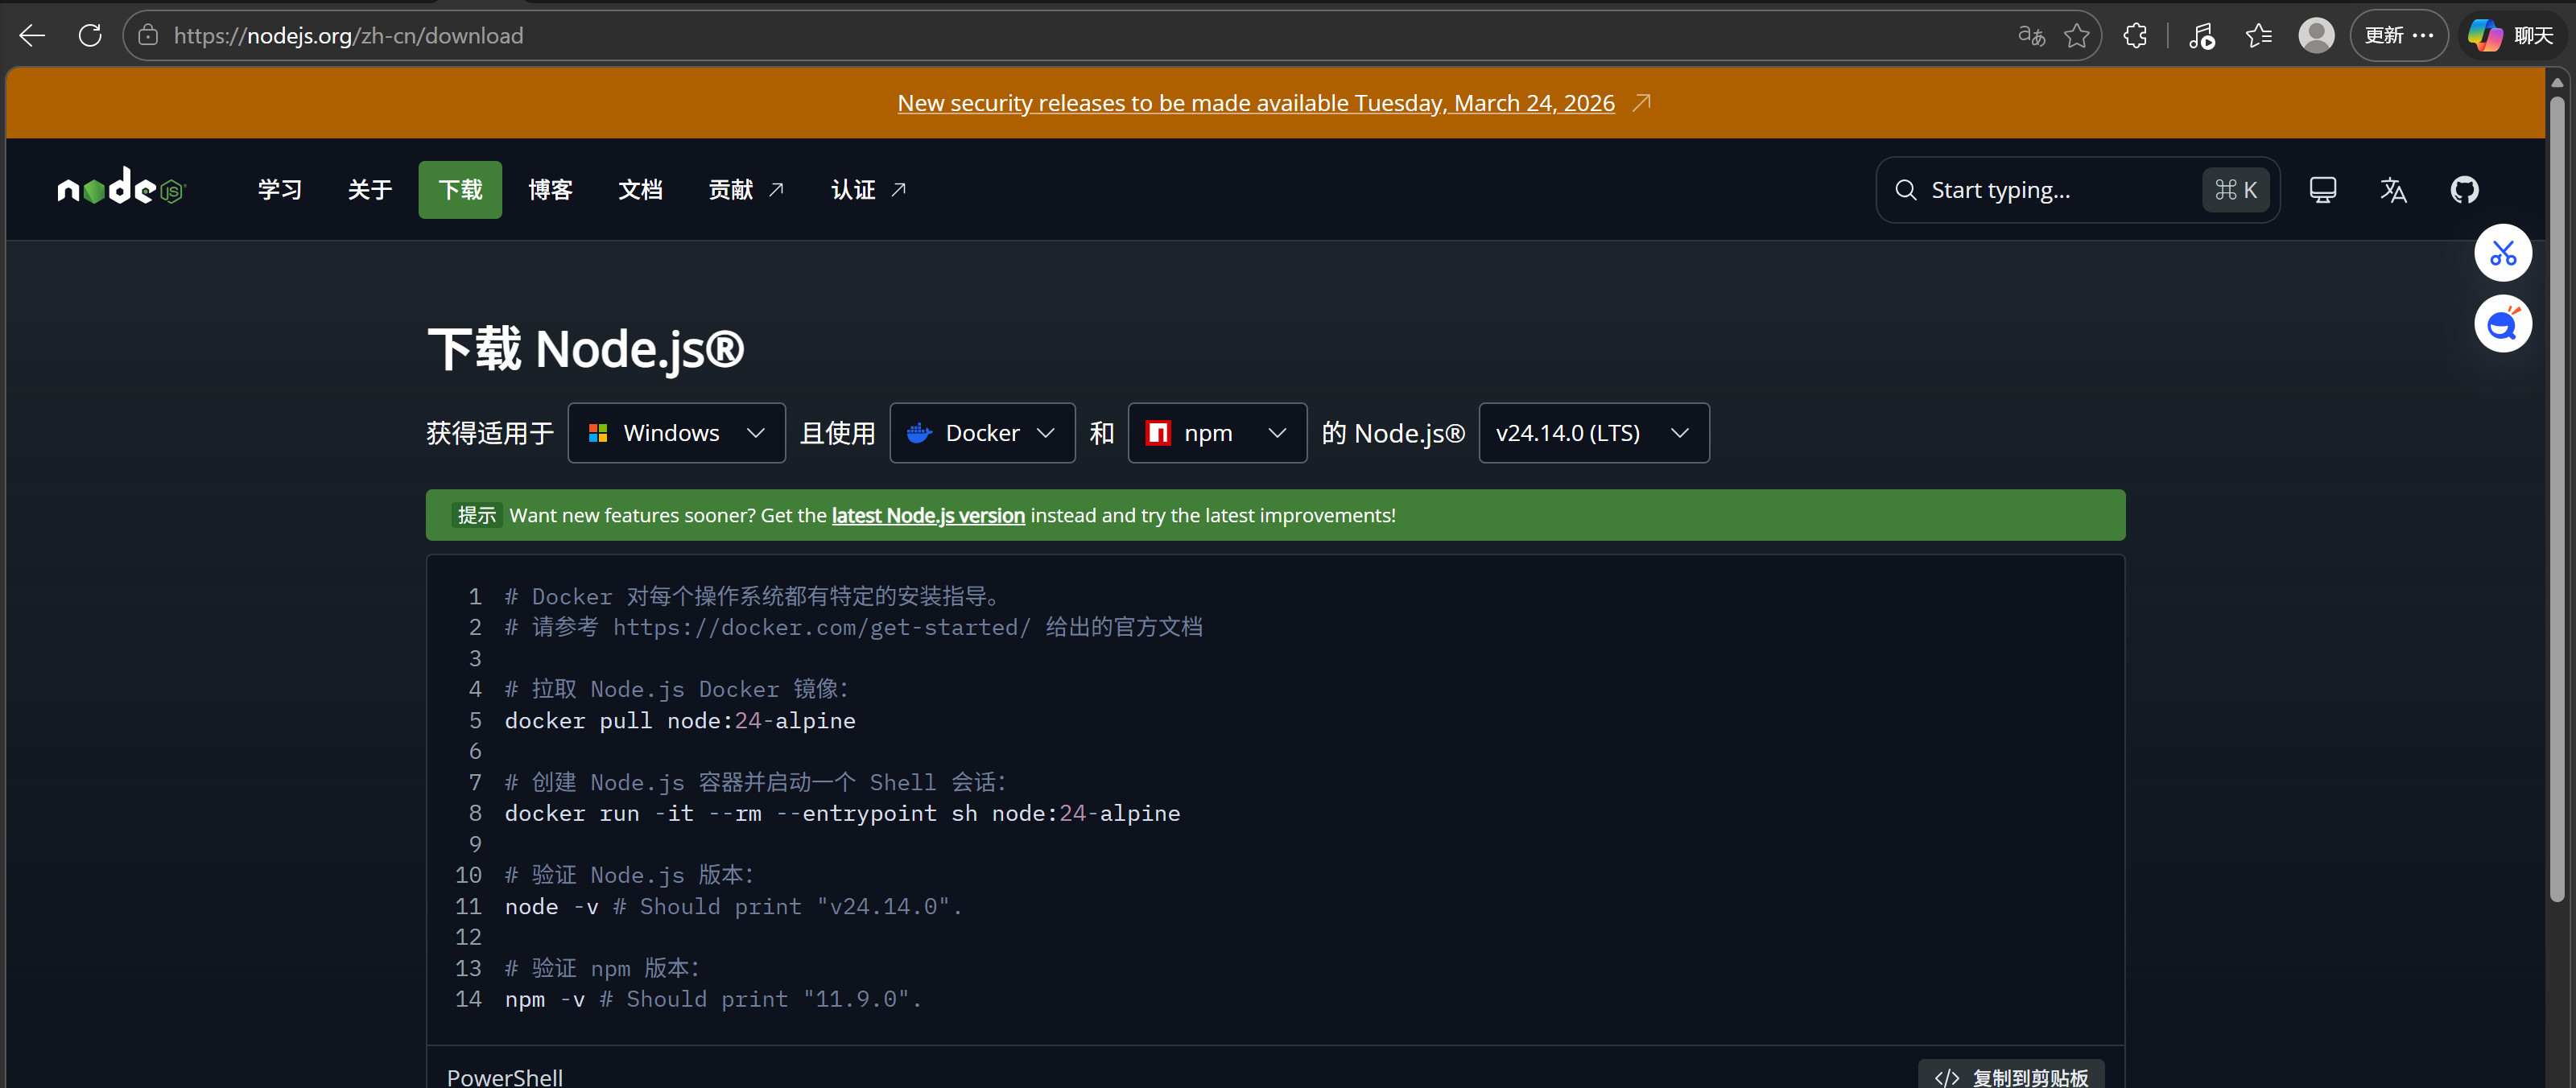Click the 下载 Node.js® heading
This screenshot has width=2576, height=1088.
(586, 349)
